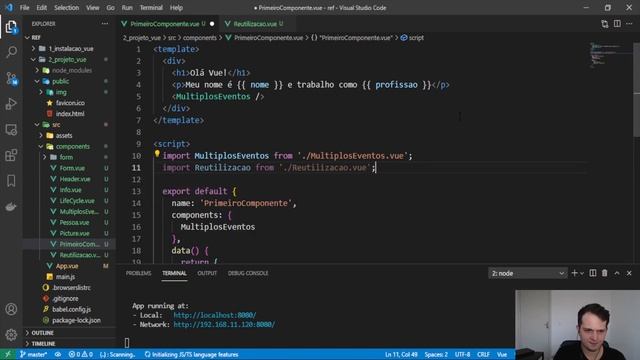Open the new terminal launch profile dropdown
This screenshot has width=640, height=360.
coord(582,273)
